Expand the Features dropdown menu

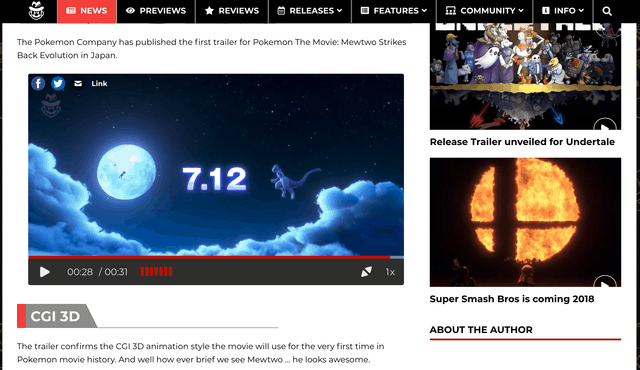tap(394, 11)
